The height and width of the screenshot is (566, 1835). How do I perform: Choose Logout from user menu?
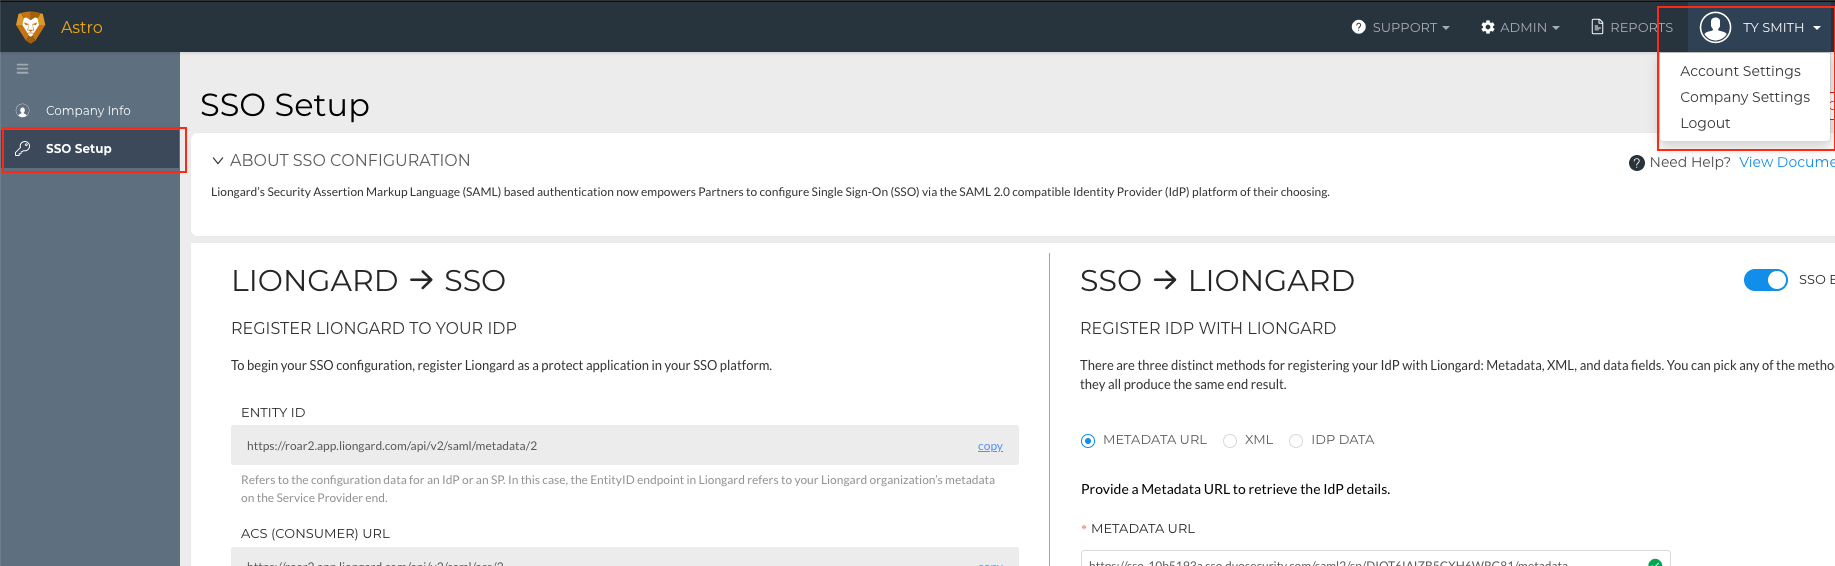point(1705,123)
